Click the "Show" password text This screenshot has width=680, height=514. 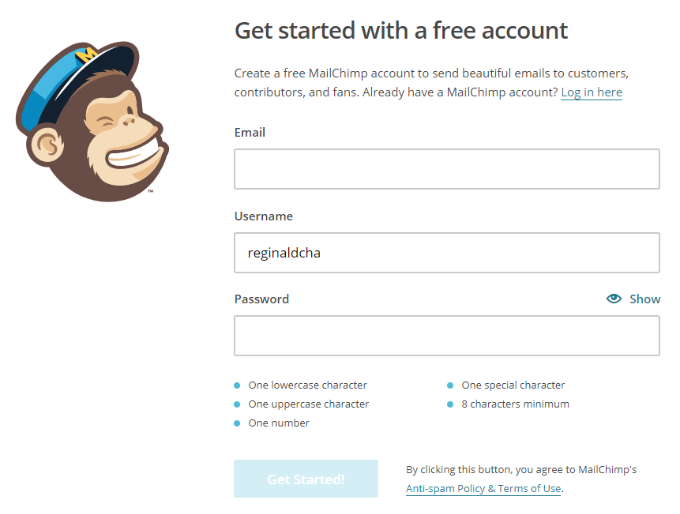(x=645, y=299)
